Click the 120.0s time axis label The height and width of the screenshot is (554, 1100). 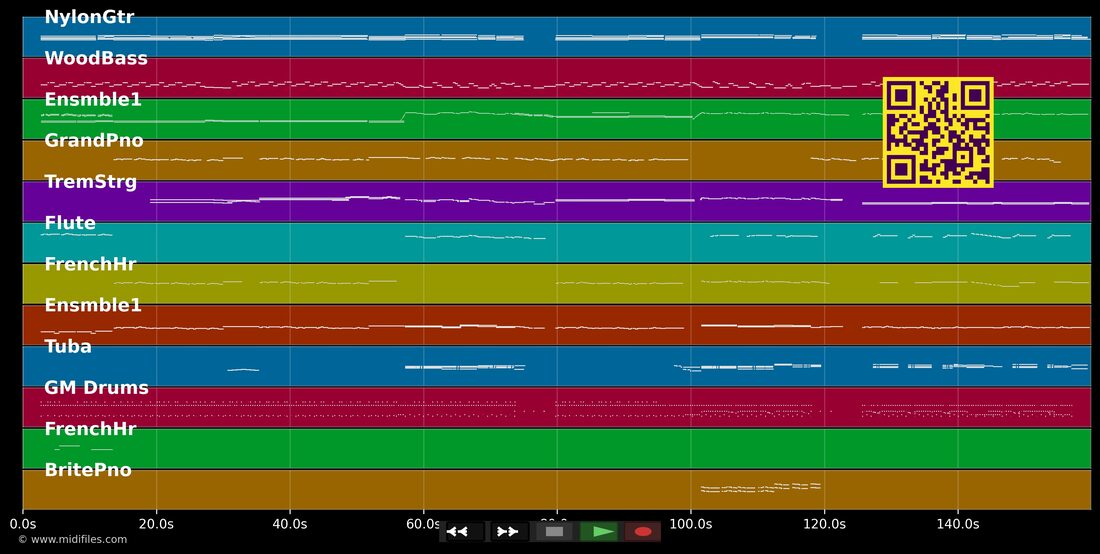pos(824,524)
